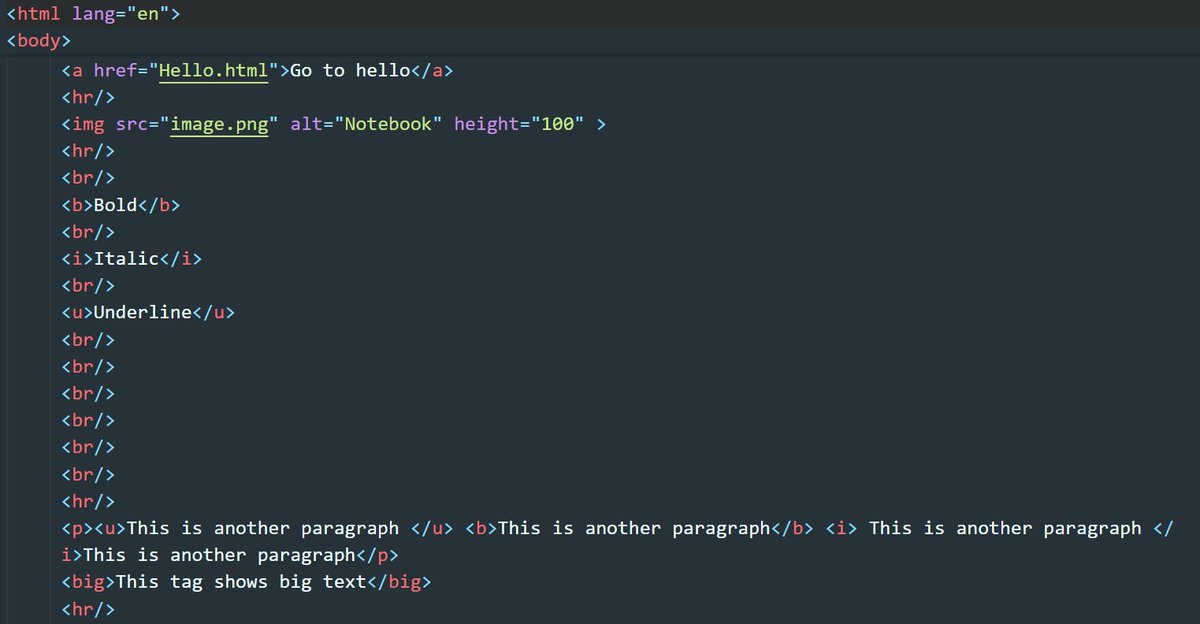Open the underlined Hello.html href link

pyautogui.click(x=213, y=71)
